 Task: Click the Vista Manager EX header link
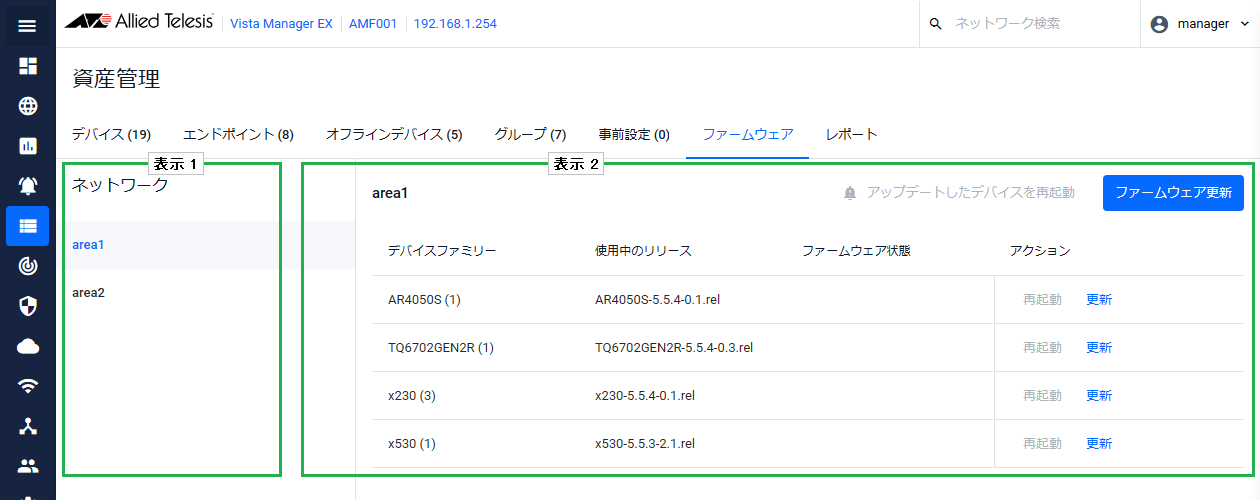[281, 24]
